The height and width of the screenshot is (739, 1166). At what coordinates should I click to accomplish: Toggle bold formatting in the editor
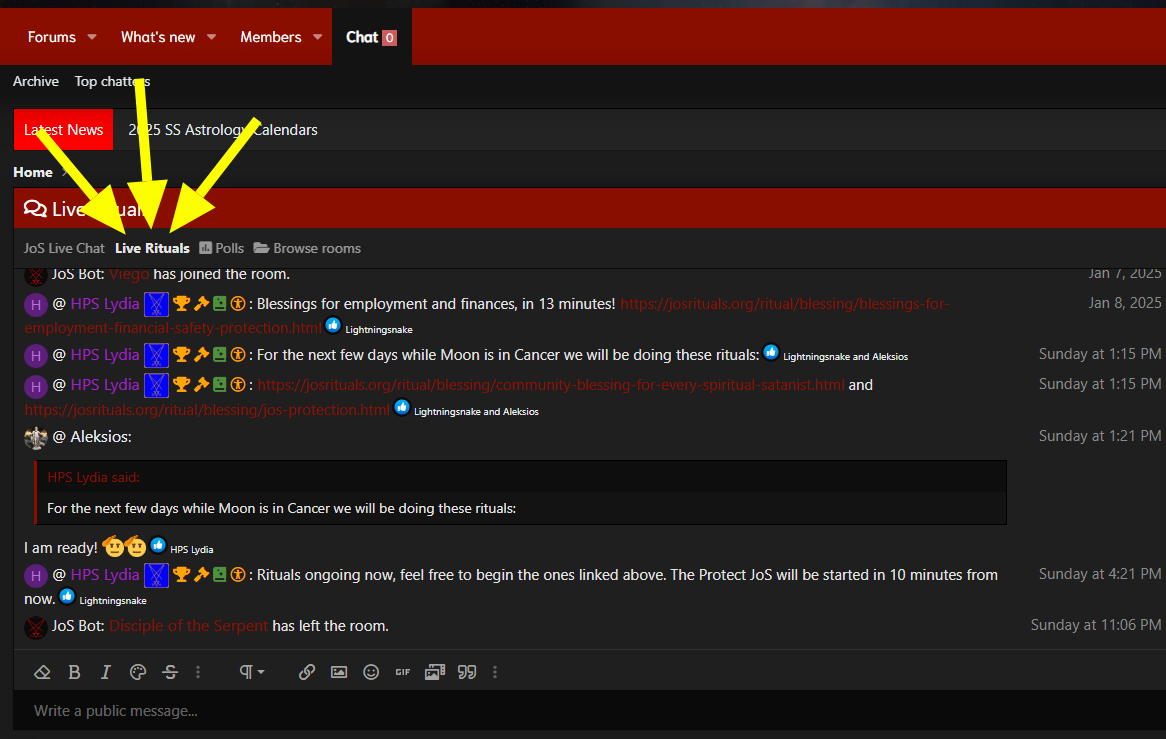pyautogui.click(x=74, y=672)
